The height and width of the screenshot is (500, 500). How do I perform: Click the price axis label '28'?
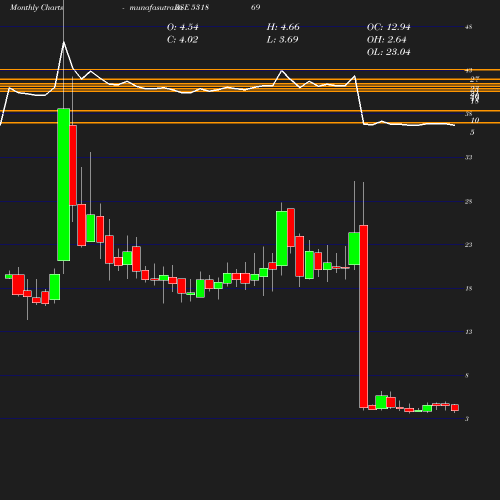point(468,201)
